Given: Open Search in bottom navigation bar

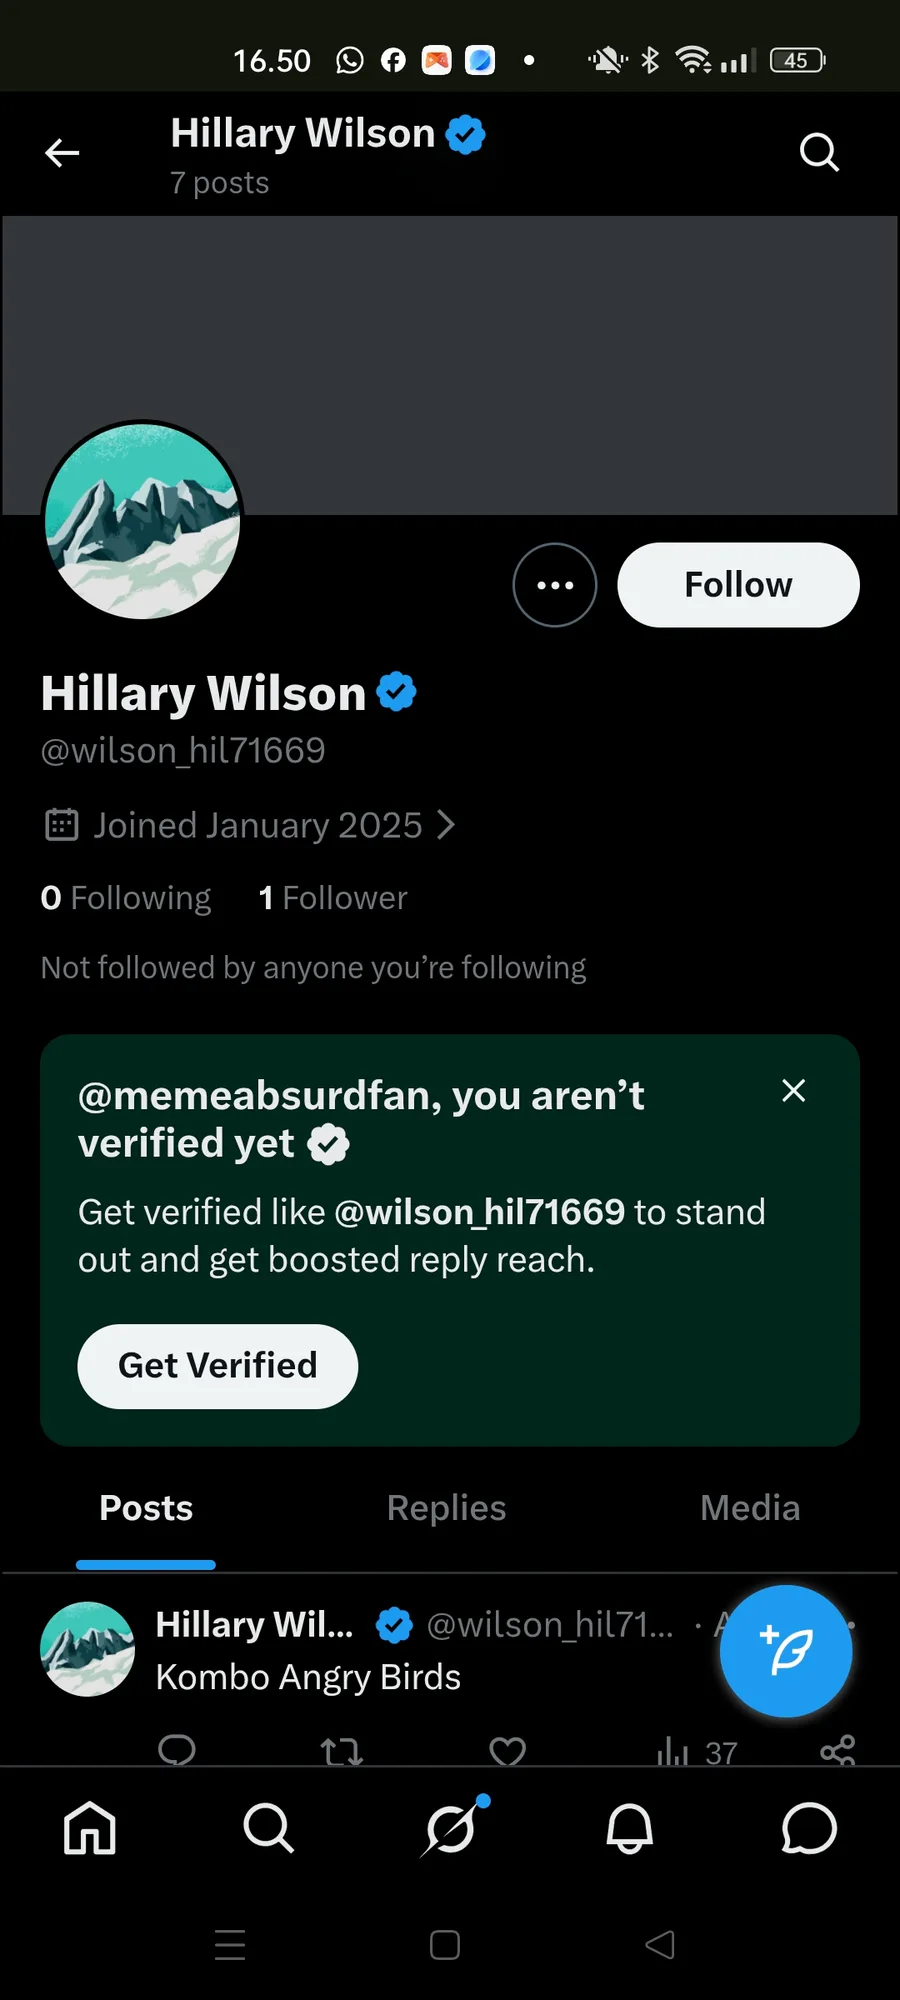Looking at the screenshot, I should pos(269,1828).
